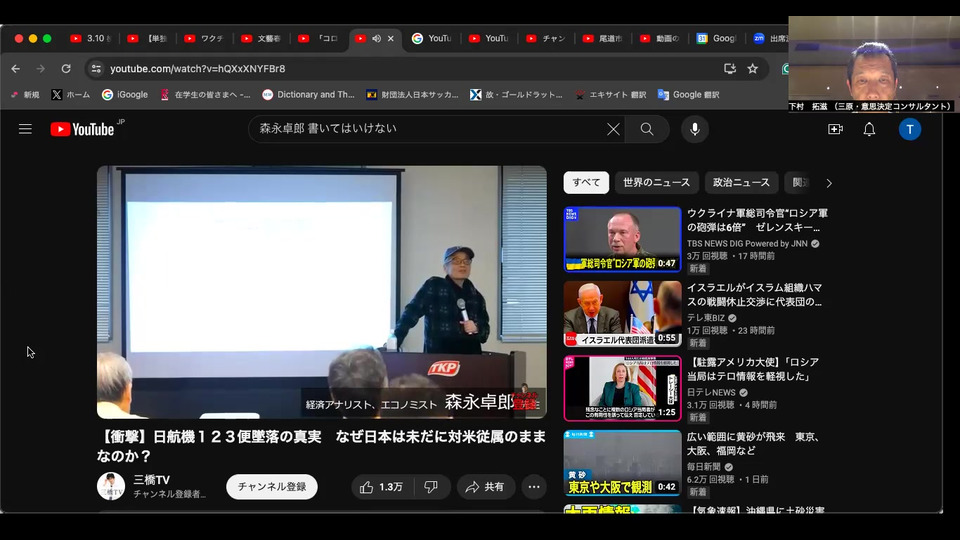Open the 在学生の皆さまへ bookmark

pos(205,95)
